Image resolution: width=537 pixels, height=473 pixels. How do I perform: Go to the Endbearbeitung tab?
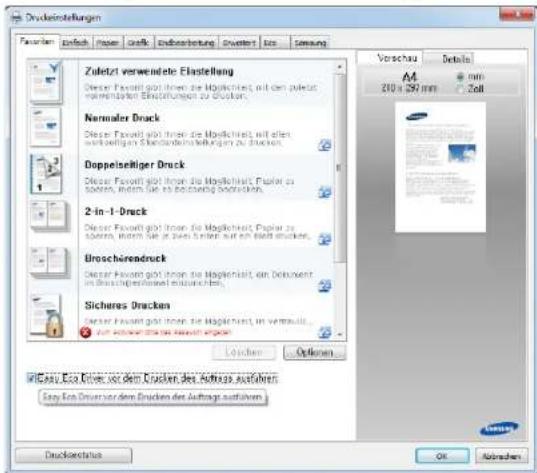click(186, 43)
